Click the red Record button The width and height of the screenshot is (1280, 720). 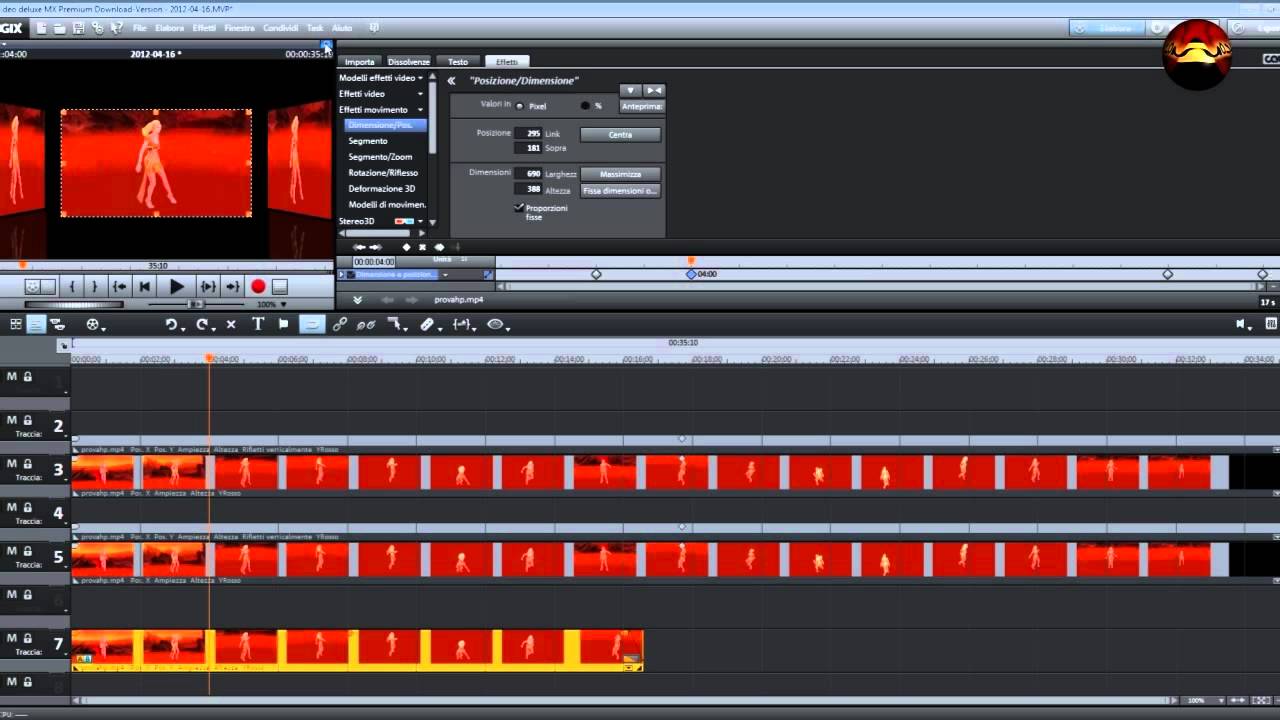[258, 286]
